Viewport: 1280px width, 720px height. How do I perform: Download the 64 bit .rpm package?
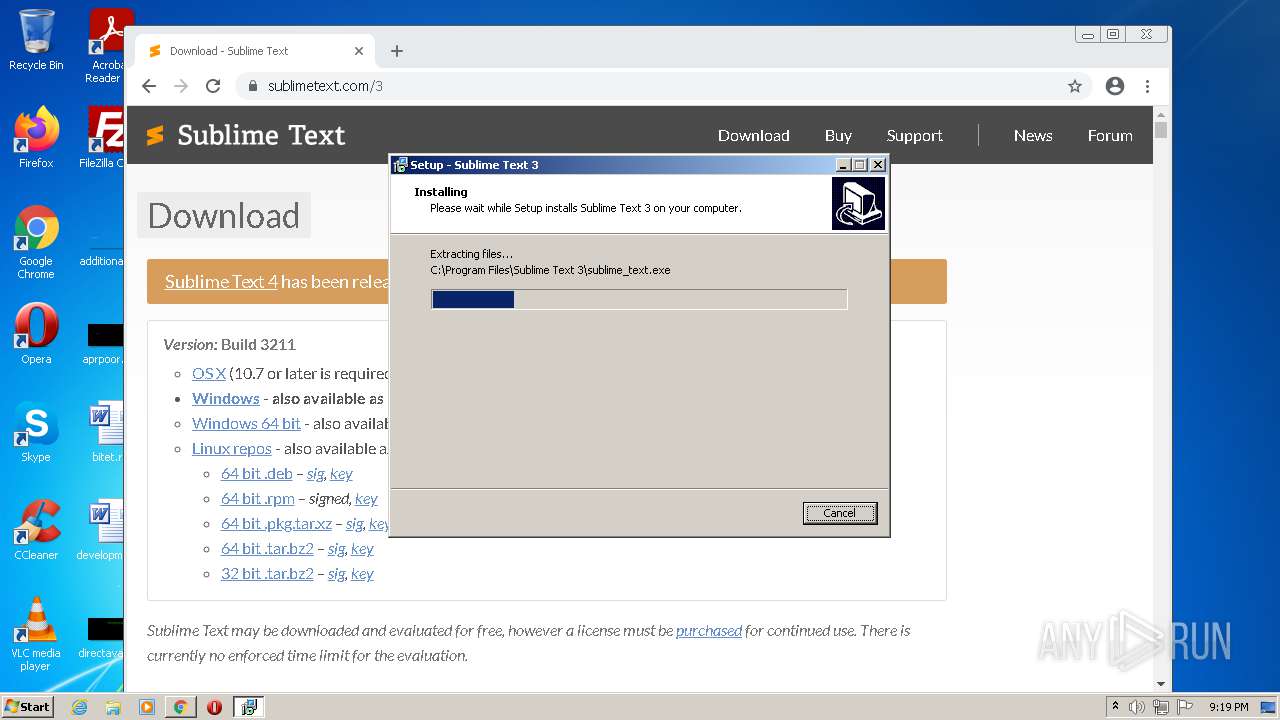258,499
